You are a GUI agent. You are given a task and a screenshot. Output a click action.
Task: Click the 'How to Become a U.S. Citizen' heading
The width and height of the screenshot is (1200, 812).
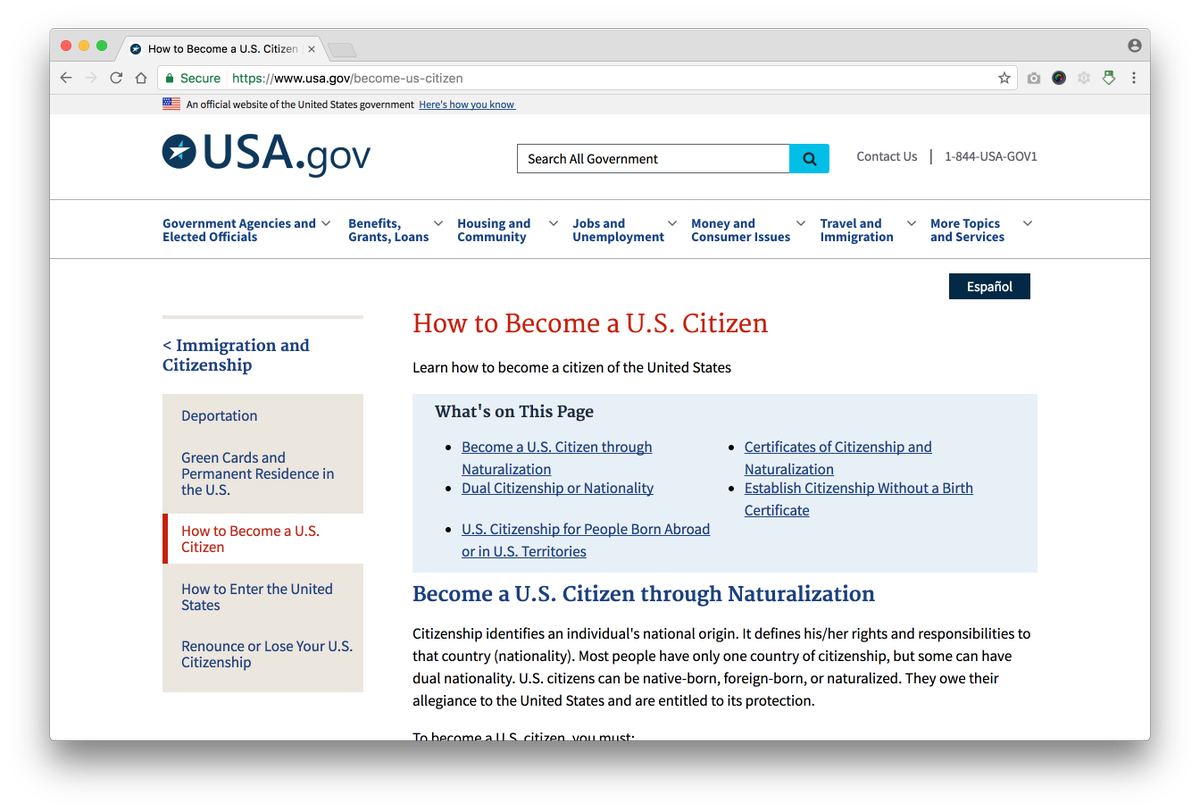click(590, 324)
